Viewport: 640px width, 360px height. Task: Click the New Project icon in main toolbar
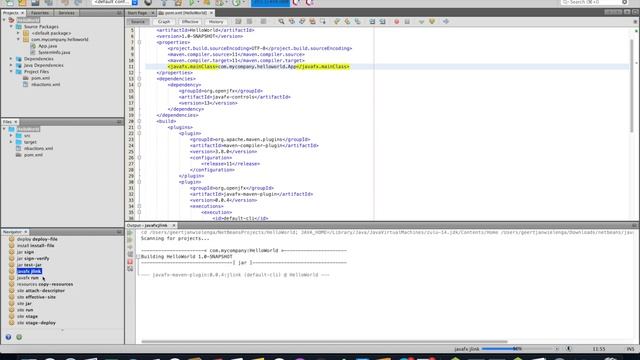(22, 2)
